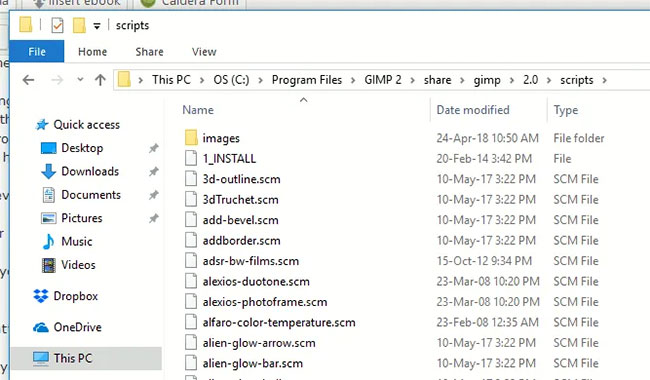Select file alien-glow-arrow.scm
This screenshot has width=650, height=380.
tap(259, 343)
